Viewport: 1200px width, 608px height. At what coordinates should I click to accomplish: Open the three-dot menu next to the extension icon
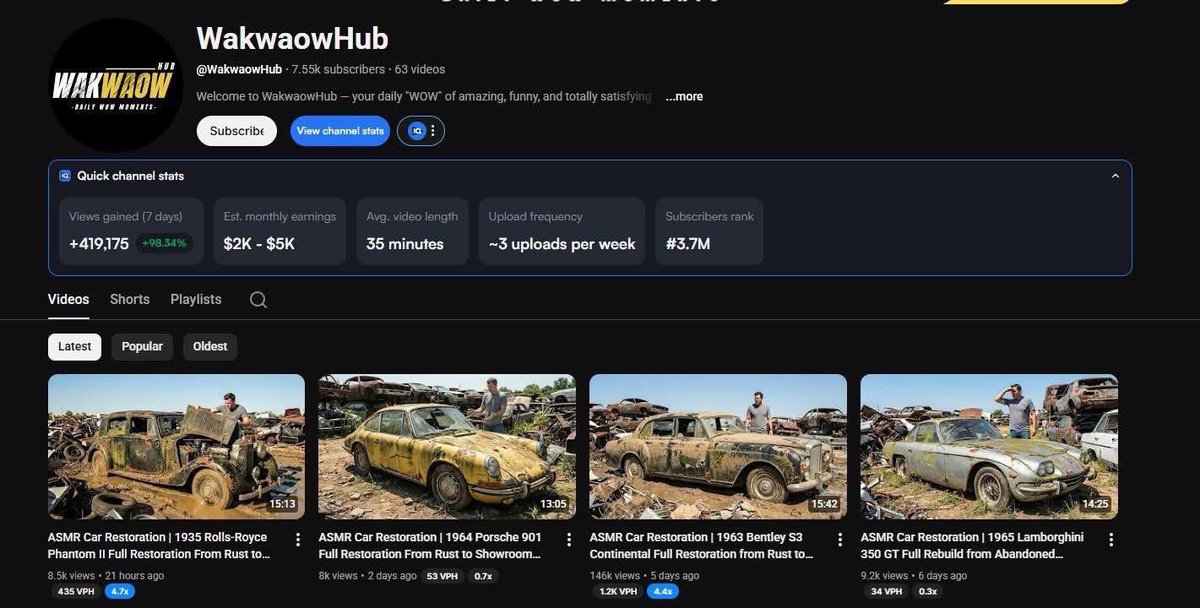pyautogui.click(x=433, y=131)
